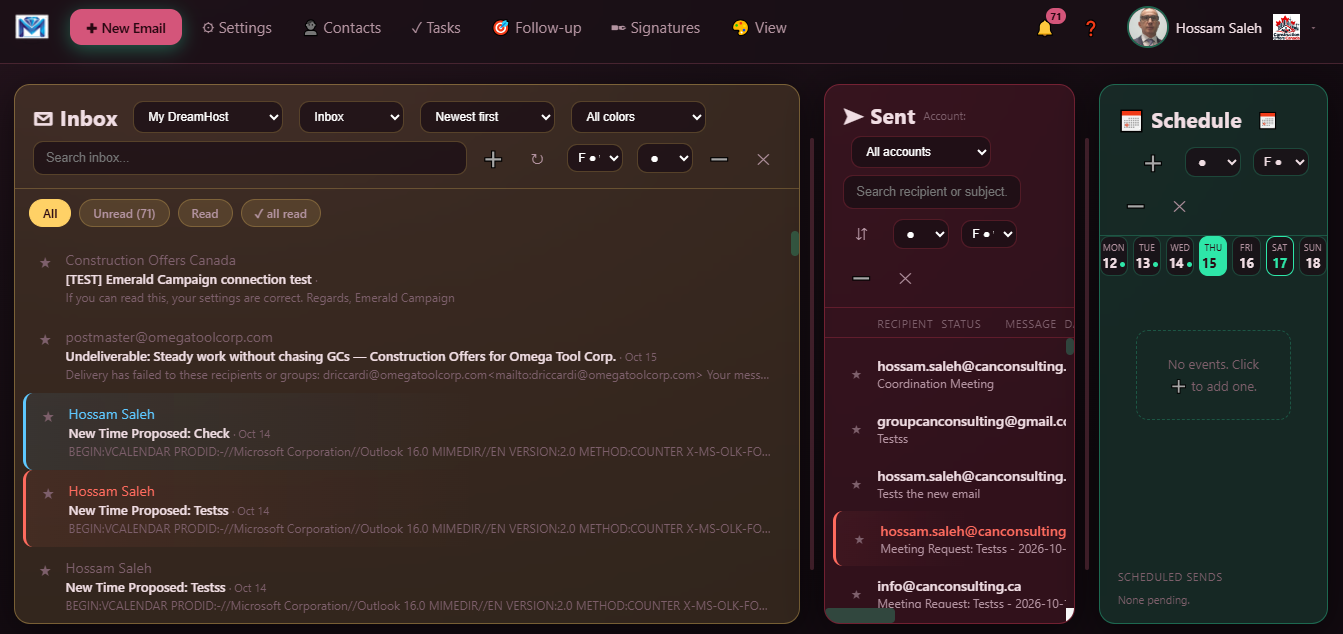Star the red-highlighted Hossam Saleh Testss email
The image size is (1343, 634).
pos(48,494)
